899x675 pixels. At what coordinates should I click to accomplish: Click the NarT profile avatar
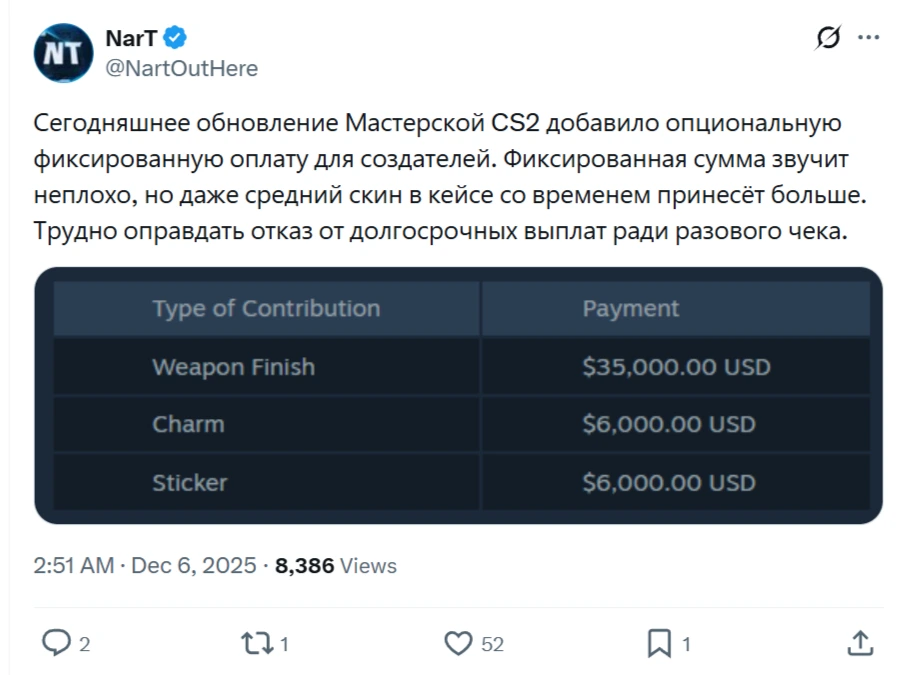coord(62,52)
